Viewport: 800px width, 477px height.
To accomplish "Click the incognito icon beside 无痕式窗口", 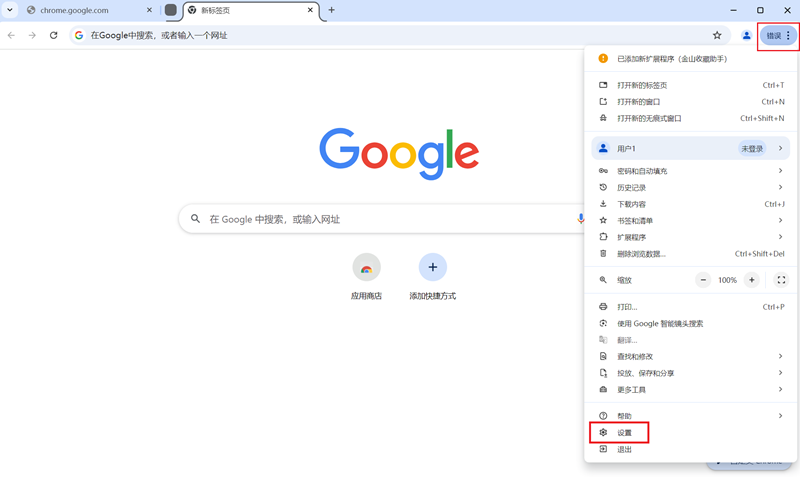I will [x=603, y=118].
